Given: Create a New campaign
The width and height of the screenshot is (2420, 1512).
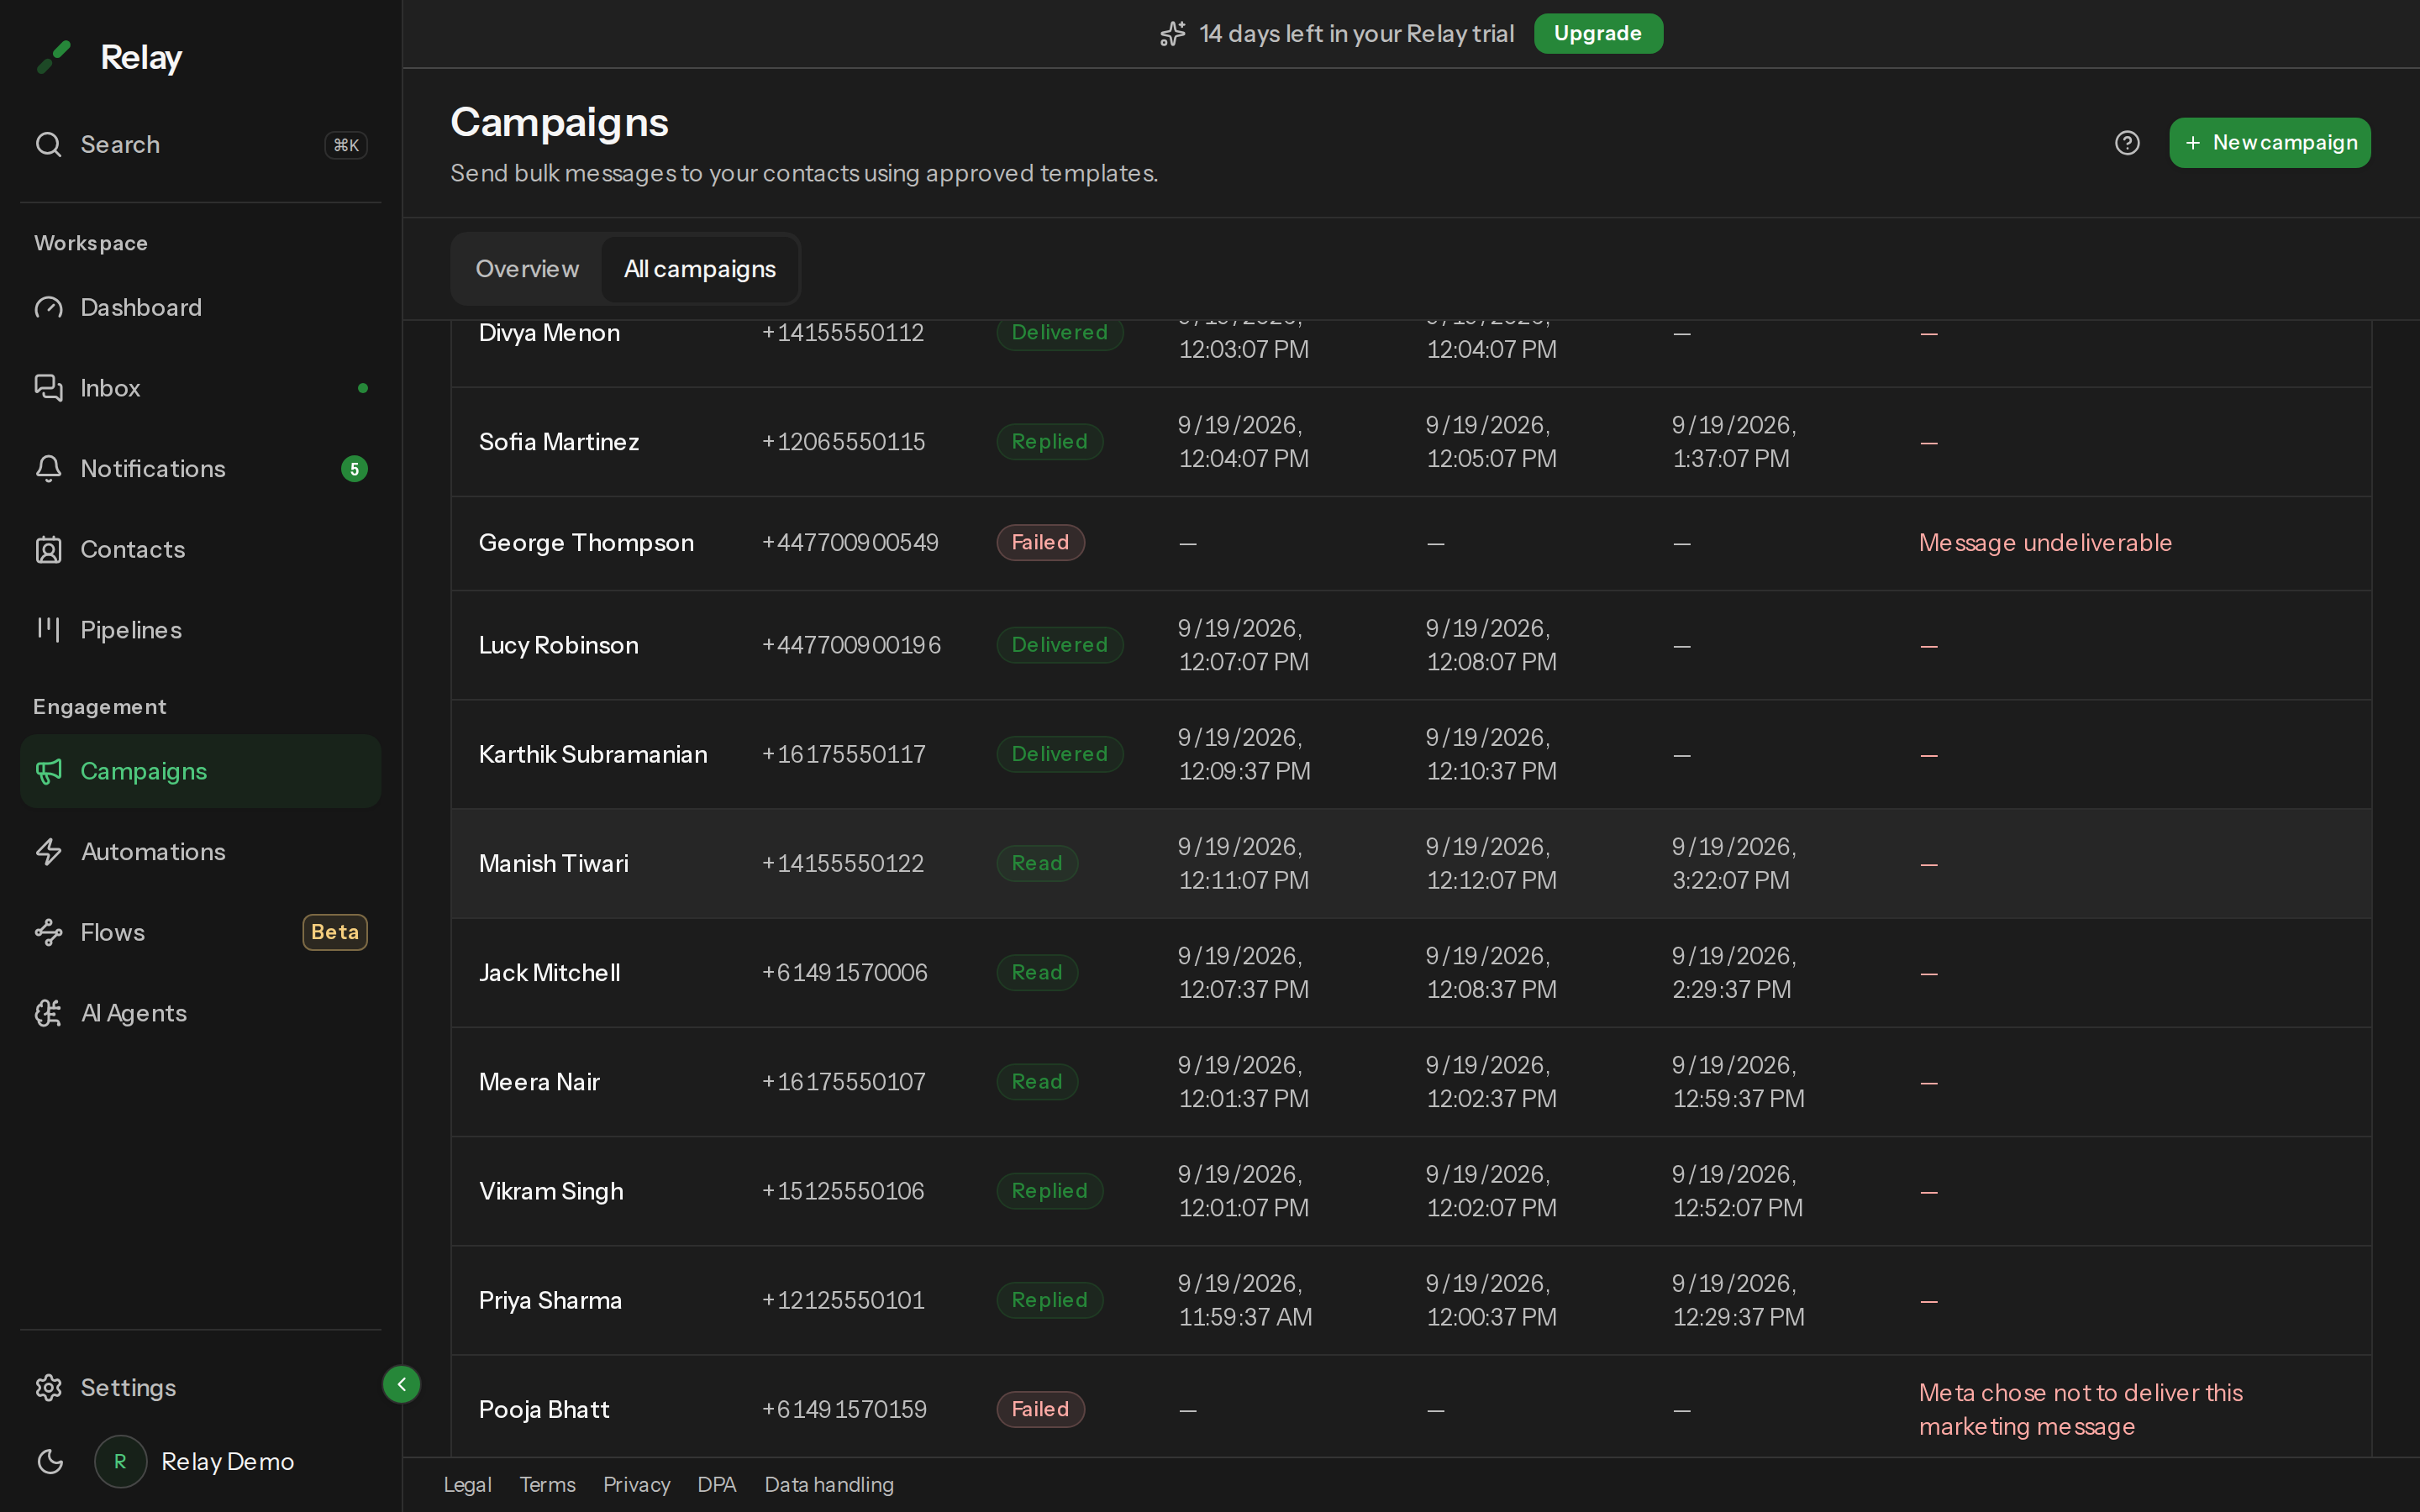Looking at the screenshot, I should pyautogui.click(x=2270, y=143).
